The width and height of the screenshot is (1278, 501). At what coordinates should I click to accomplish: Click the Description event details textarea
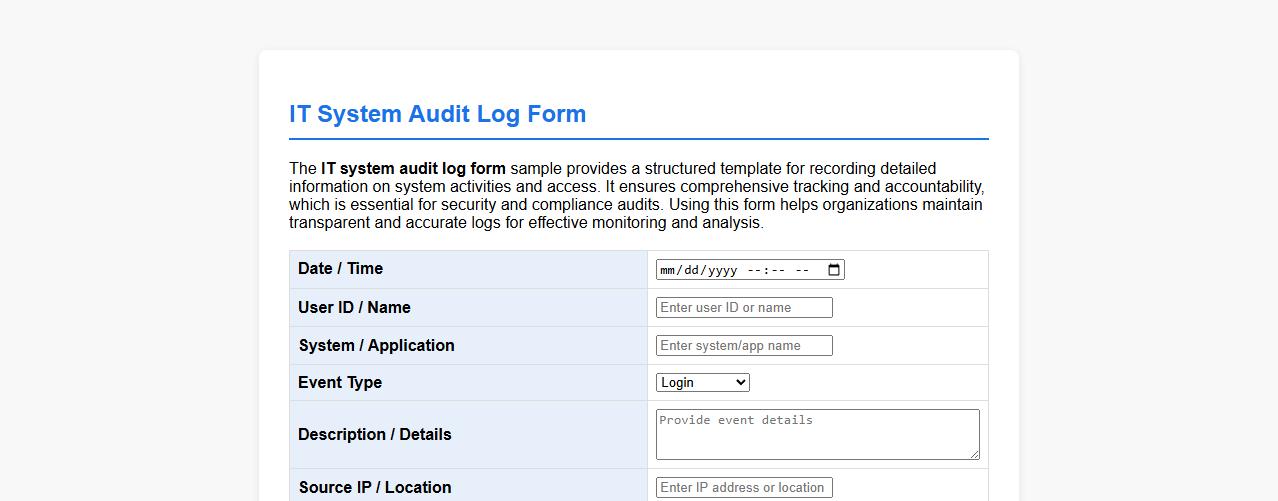(818, 434)
